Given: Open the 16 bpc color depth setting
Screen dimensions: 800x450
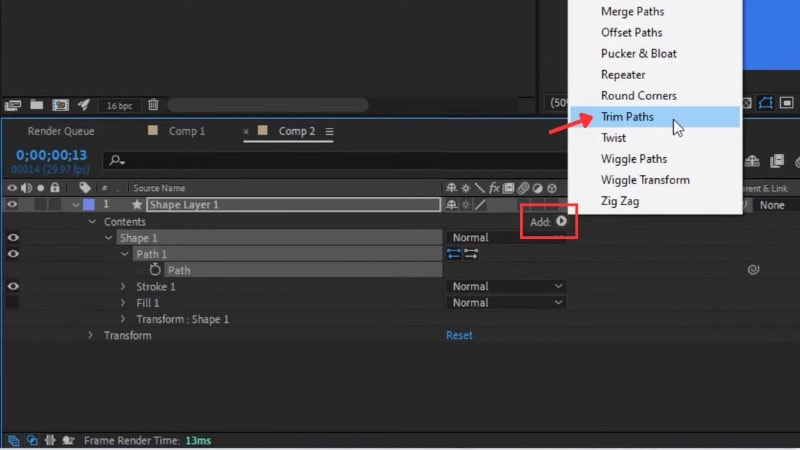Looking at the screenshot, I should coord(119,106).
